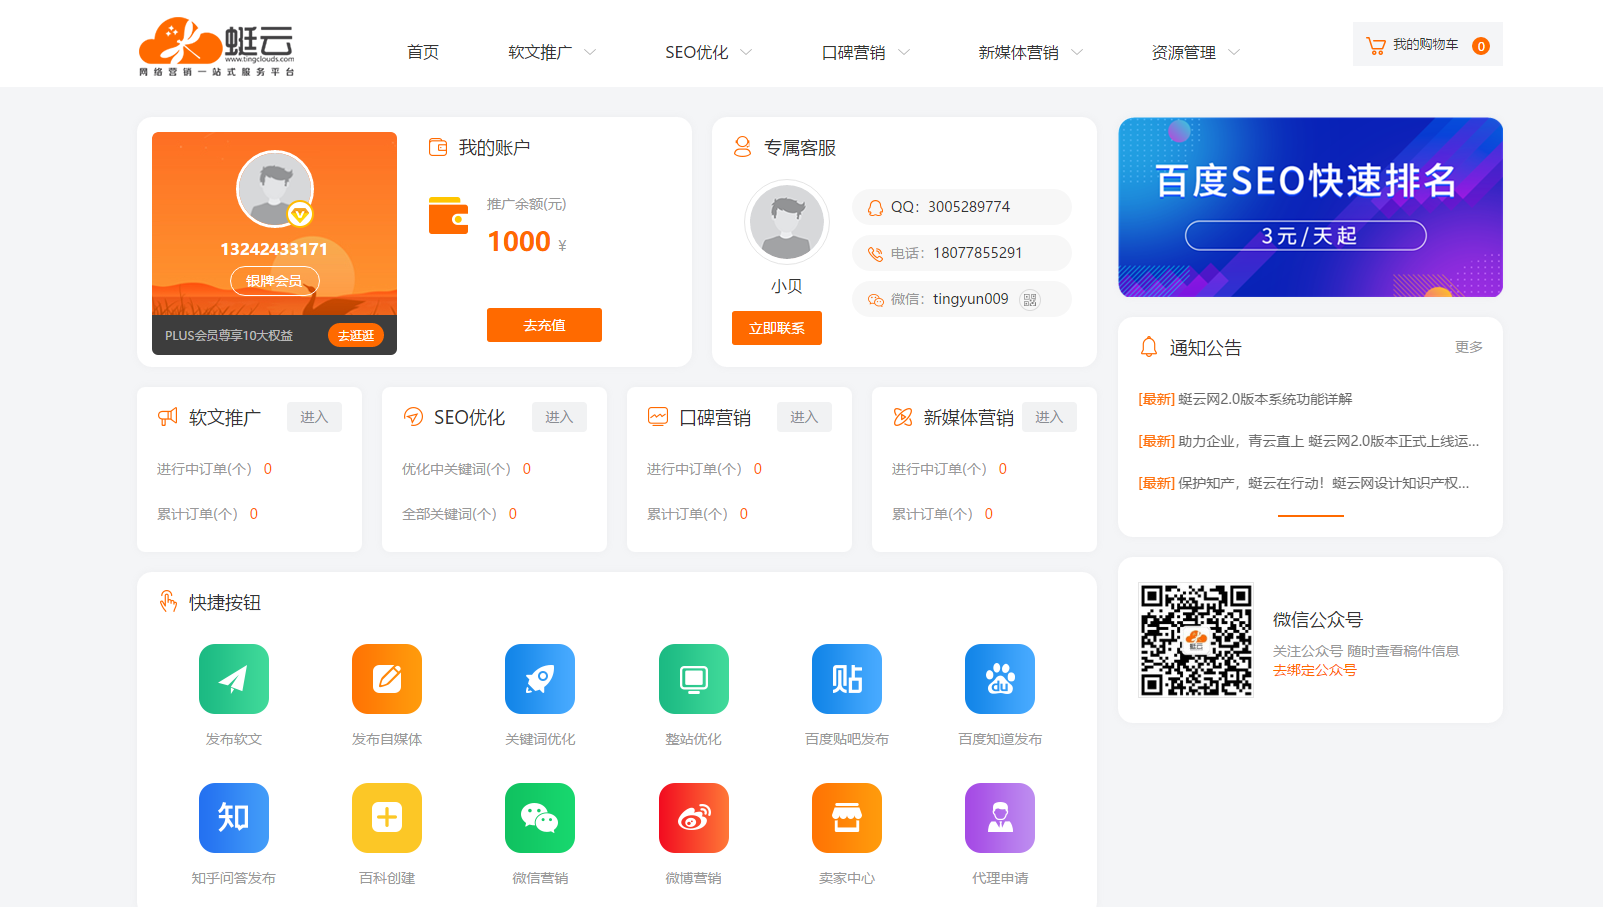Click the 快捷按钮 hand pointer icon
Screen dimensions: 1603x907
(x=168, y=601)
